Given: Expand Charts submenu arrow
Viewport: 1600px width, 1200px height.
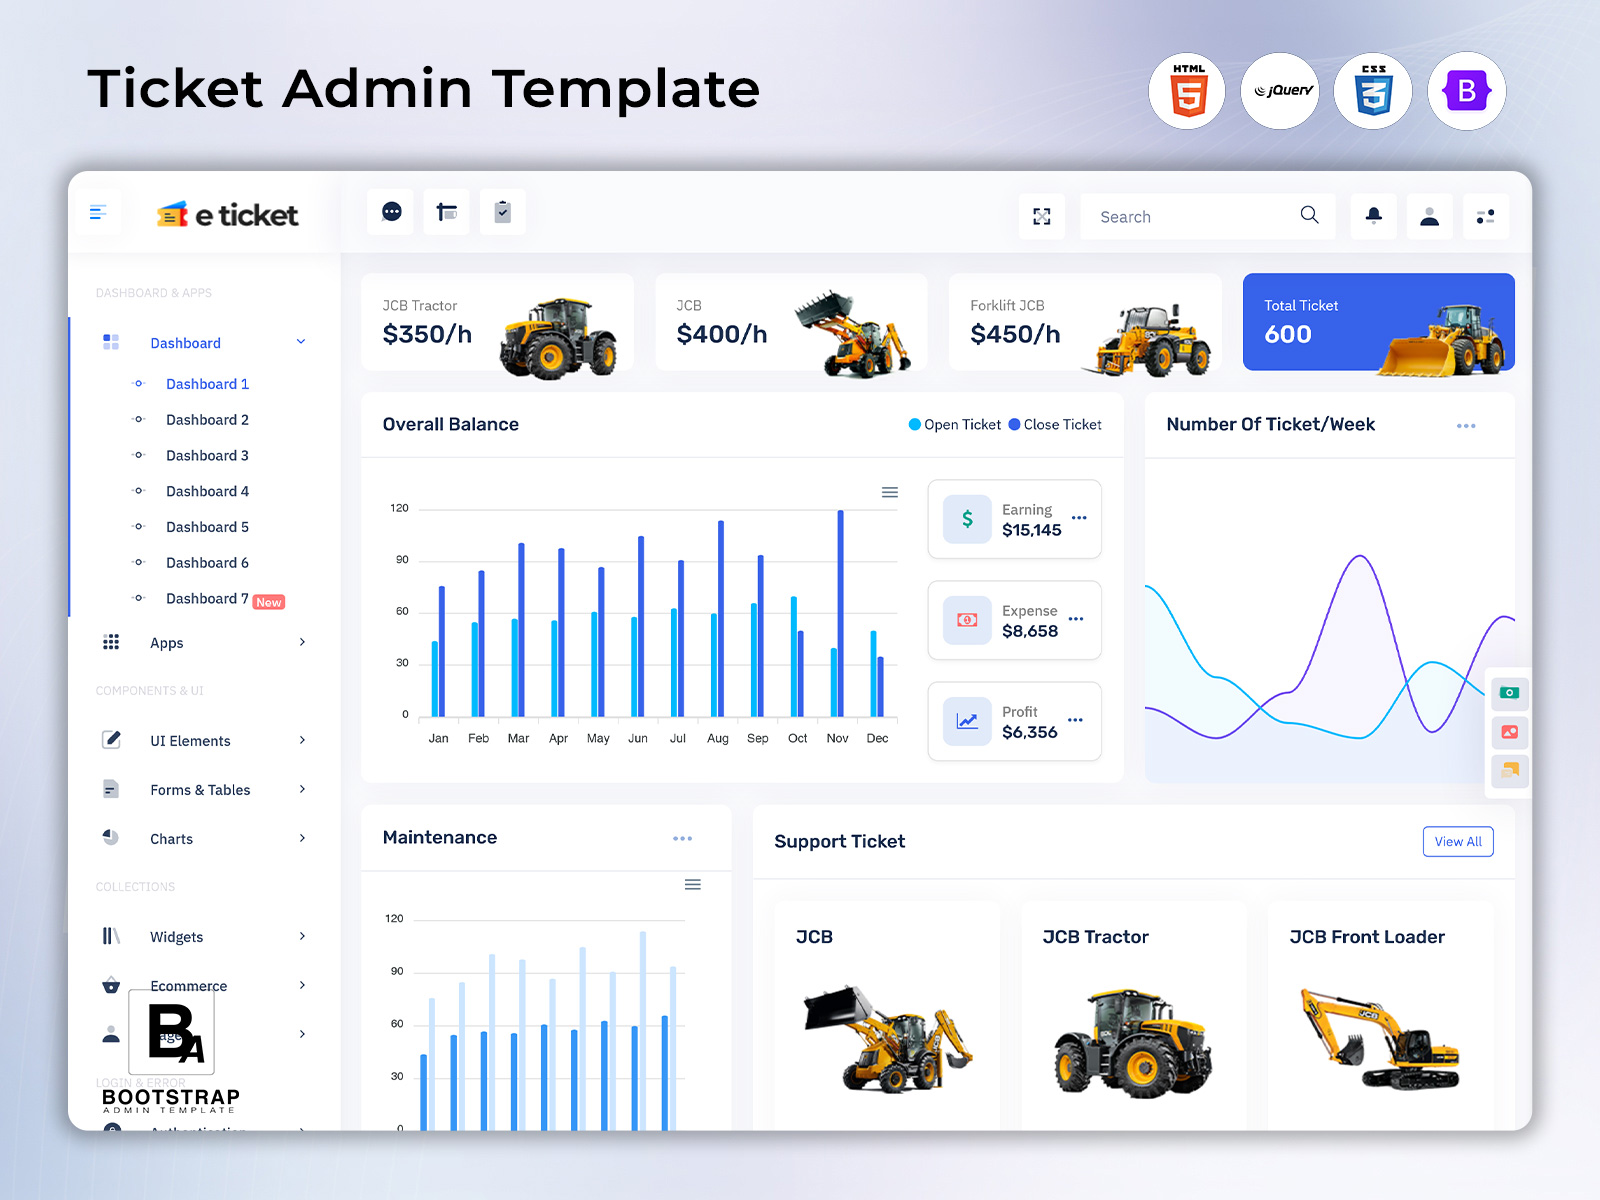Looking at the screenshot, I should (x=302, y=838).
